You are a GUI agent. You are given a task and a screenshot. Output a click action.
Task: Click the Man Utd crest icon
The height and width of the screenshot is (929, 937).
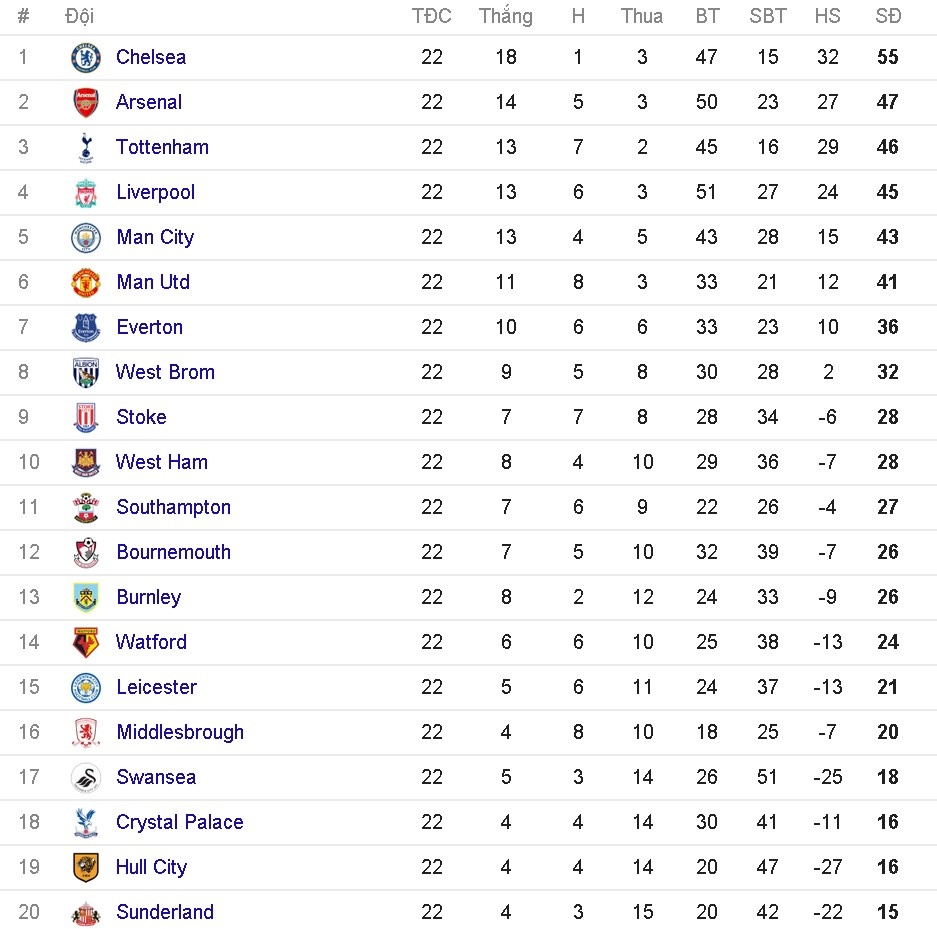(x=86, y=282)
